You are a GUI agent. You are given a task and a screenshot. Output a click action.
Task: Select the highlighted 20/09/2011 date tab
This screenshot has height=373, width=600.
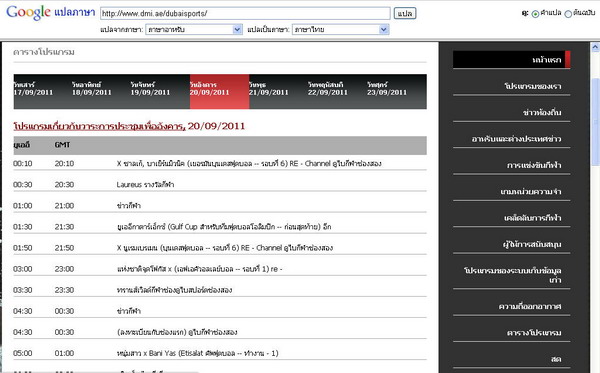click(219, 91)
